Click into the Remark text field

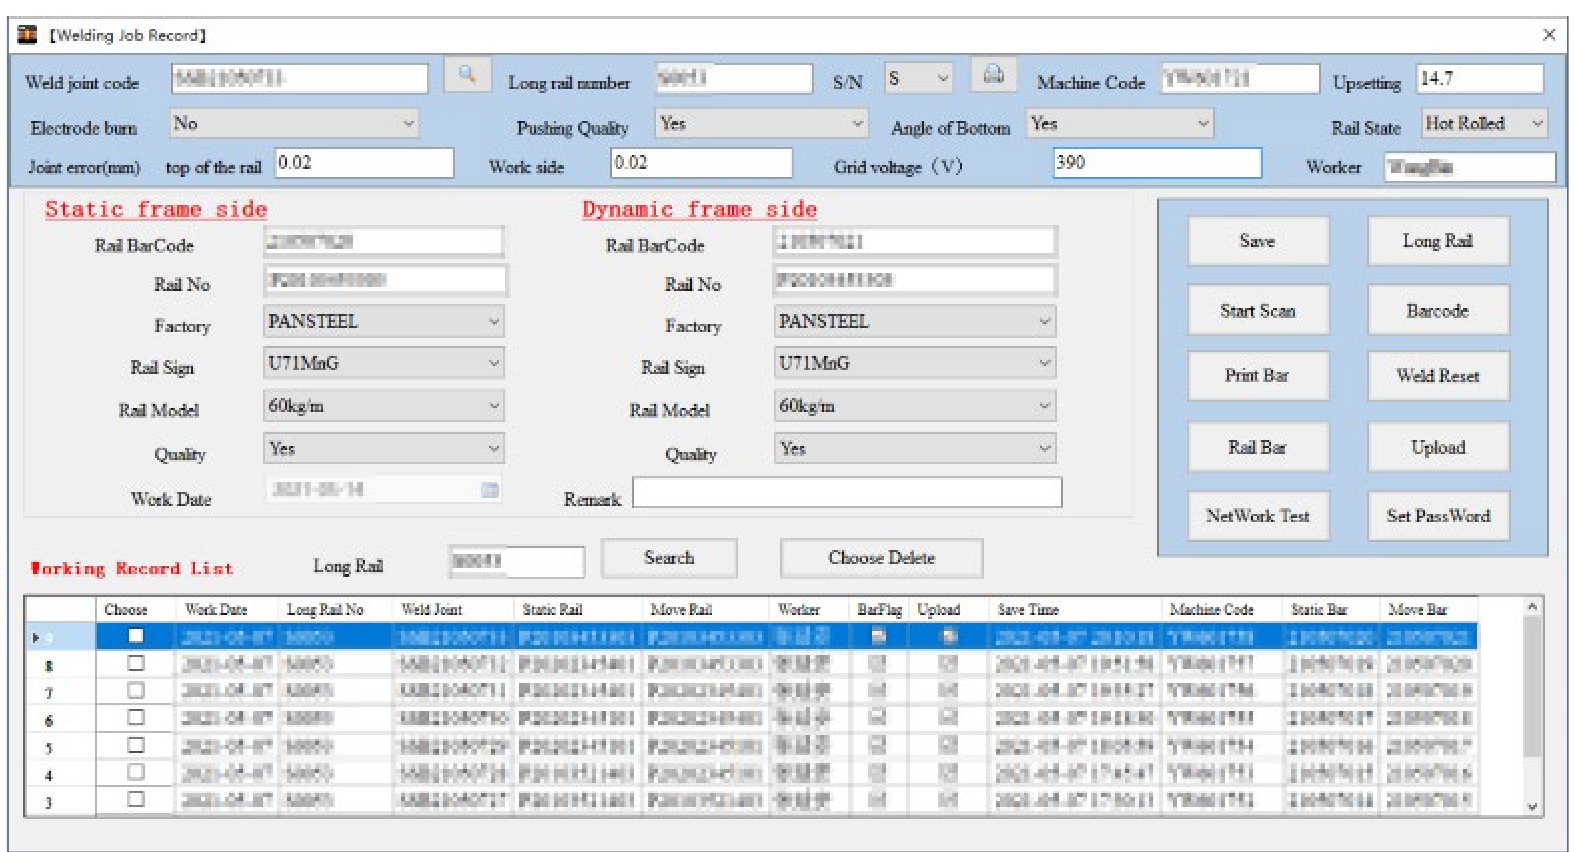tap(846, 493)
